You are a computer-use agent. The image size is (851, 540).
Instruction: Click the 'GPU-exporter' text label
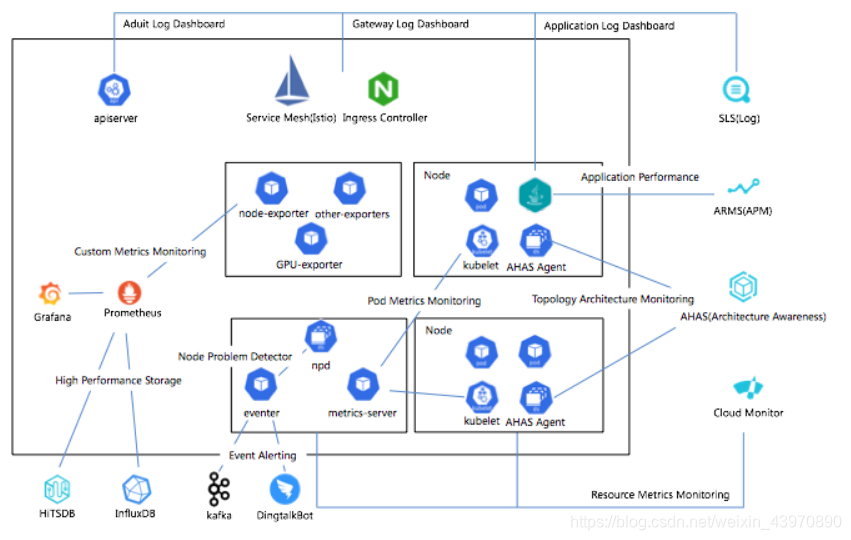point(309,264)
